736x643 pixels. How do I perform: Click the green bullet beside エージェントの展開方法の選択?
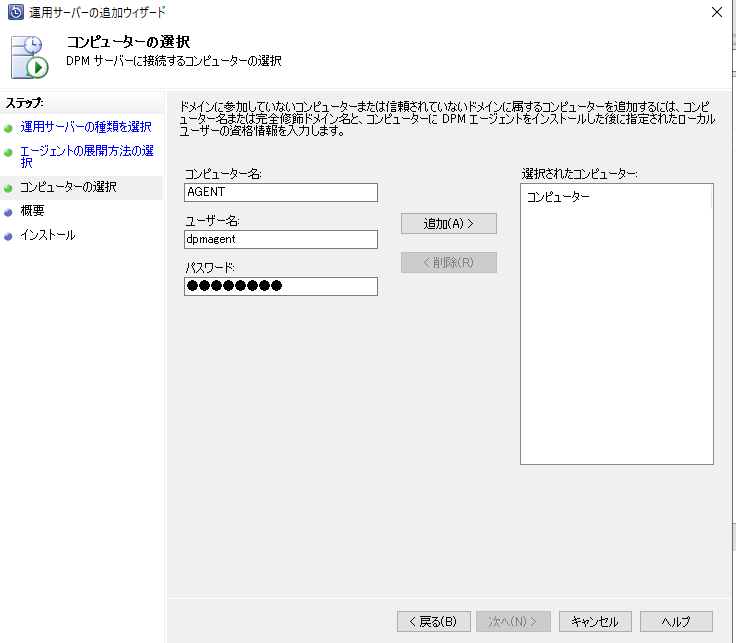pos(8,153)
